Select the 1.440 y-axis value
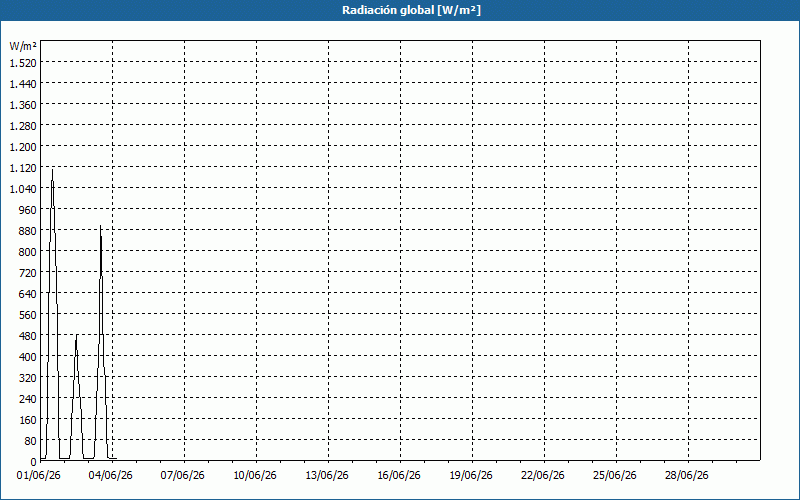The height and width of the screenshot is (500, 800). [x=23, y=84]
